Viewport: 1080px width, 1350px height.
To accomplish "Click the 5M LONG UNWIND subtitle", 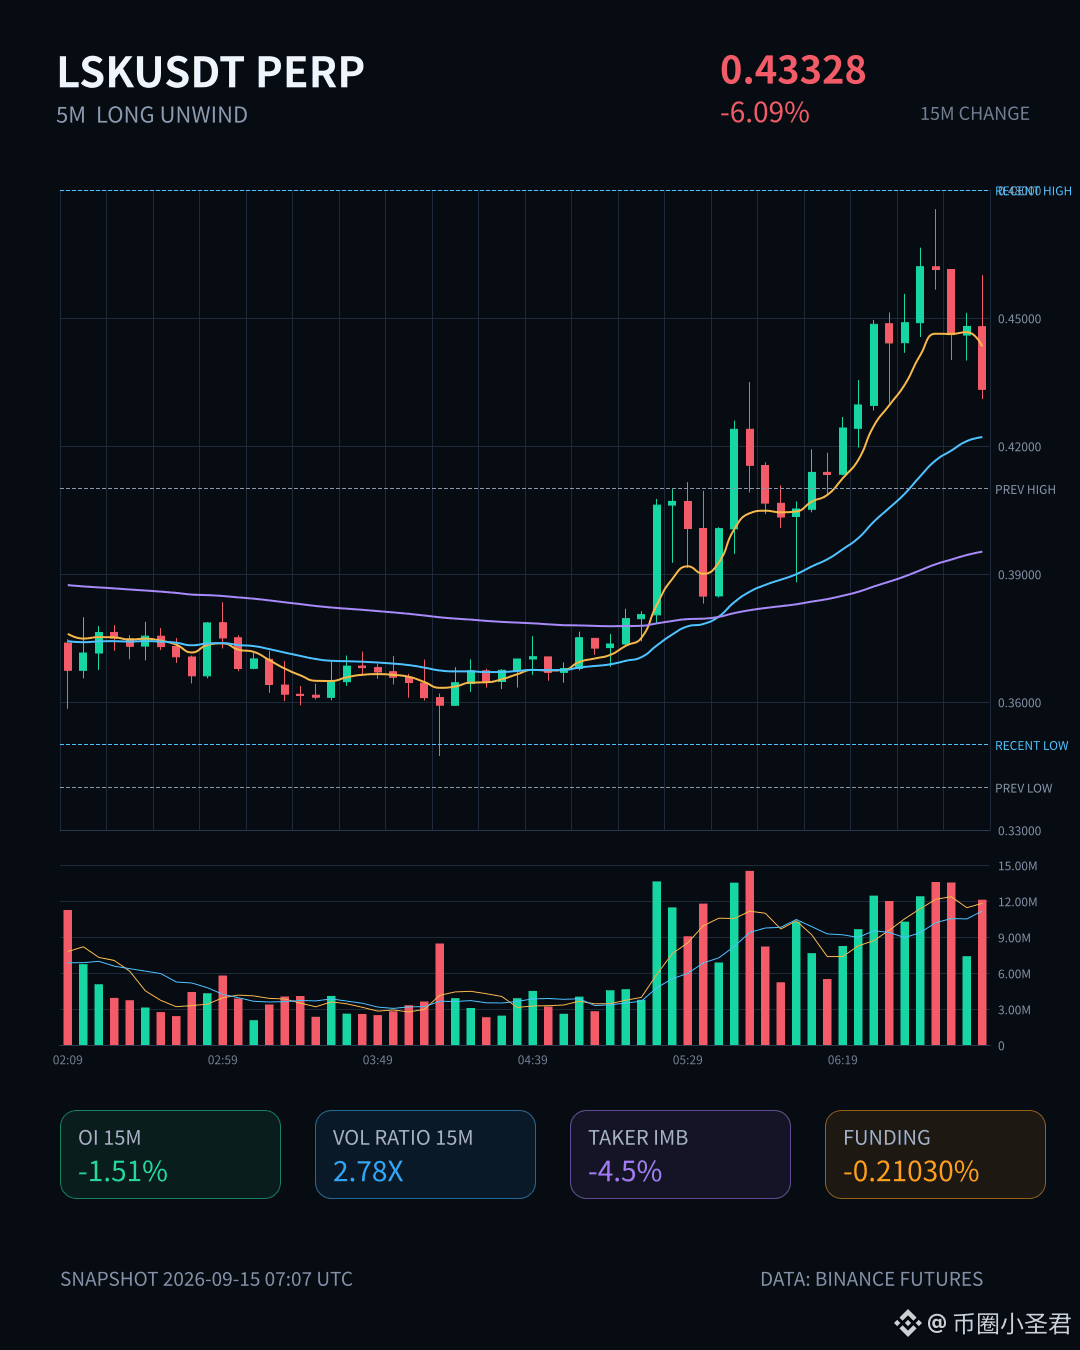I will [x=152, y=115].
